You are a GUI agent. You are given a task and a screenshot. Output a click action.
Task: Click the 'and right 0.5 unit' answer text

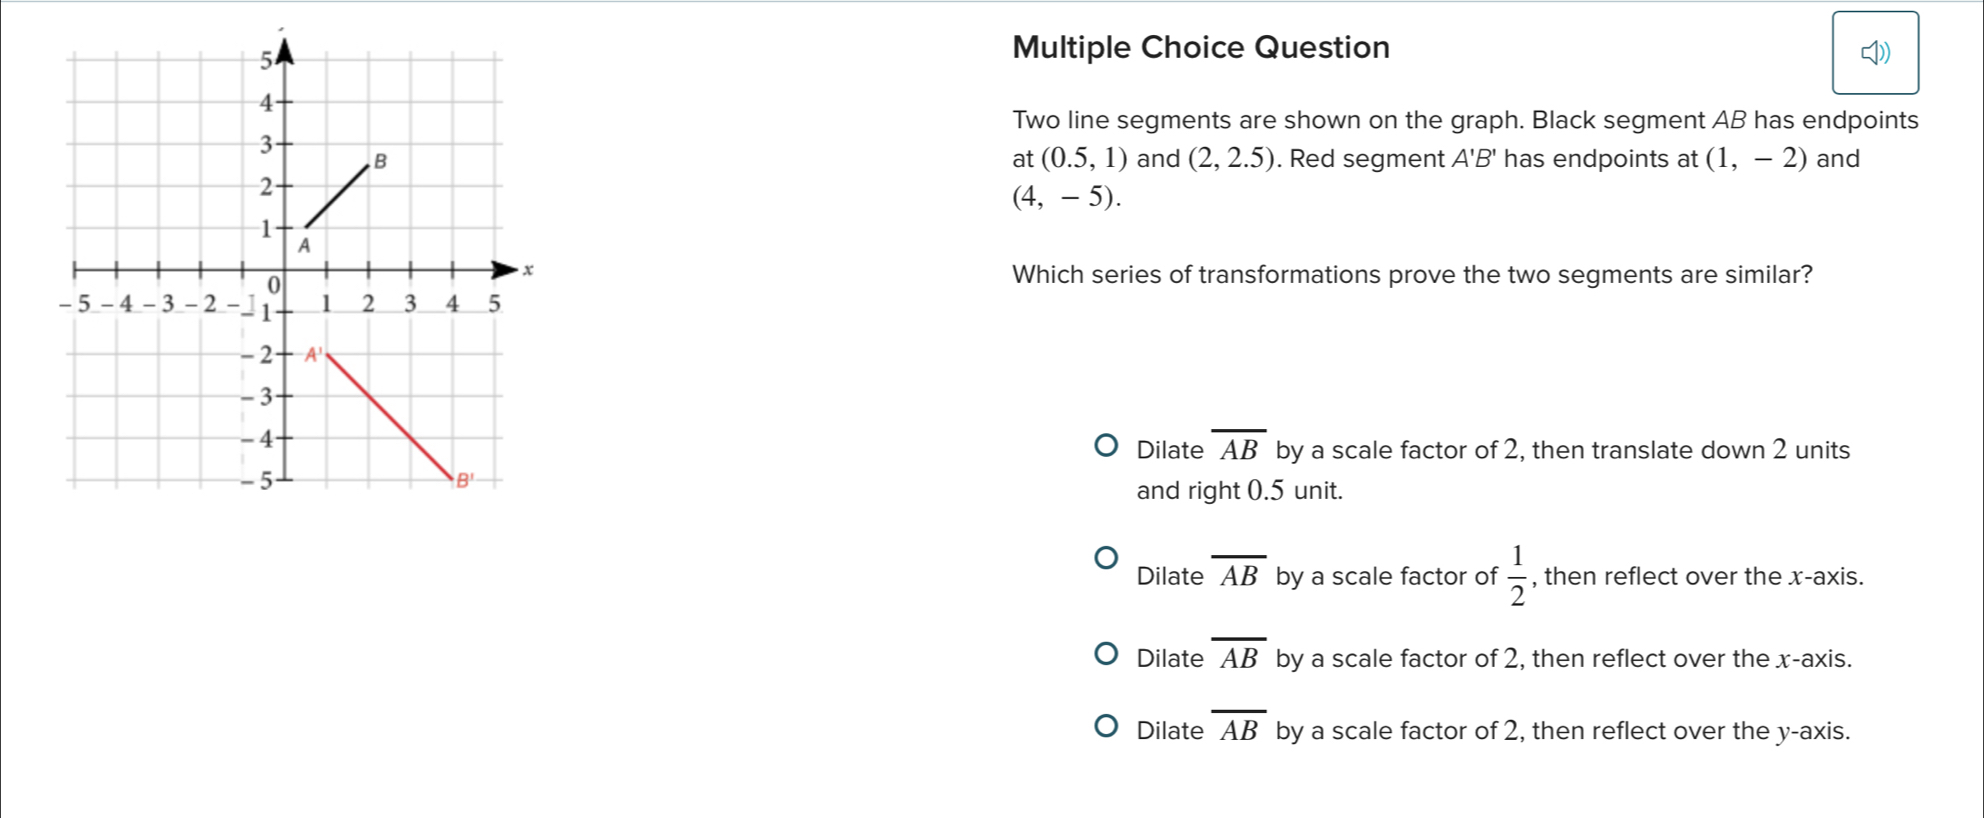tap(1240, 491)
